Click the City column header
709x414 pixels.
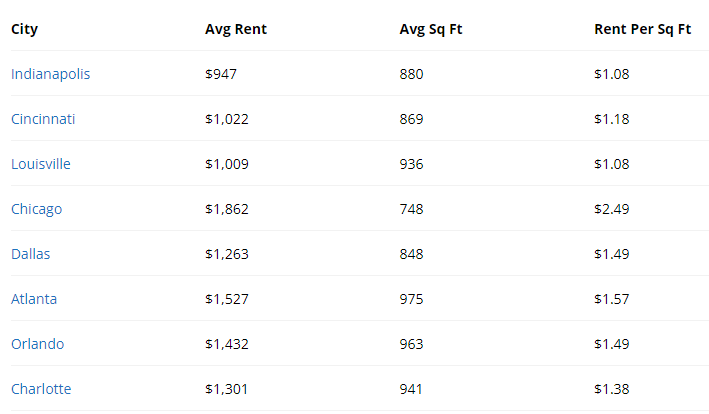pyautogui.click(x=24, y=29)
